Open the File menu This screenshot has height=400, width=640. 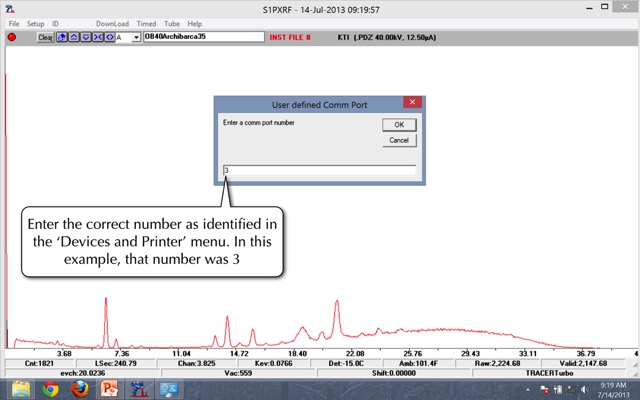pos(14,23)
